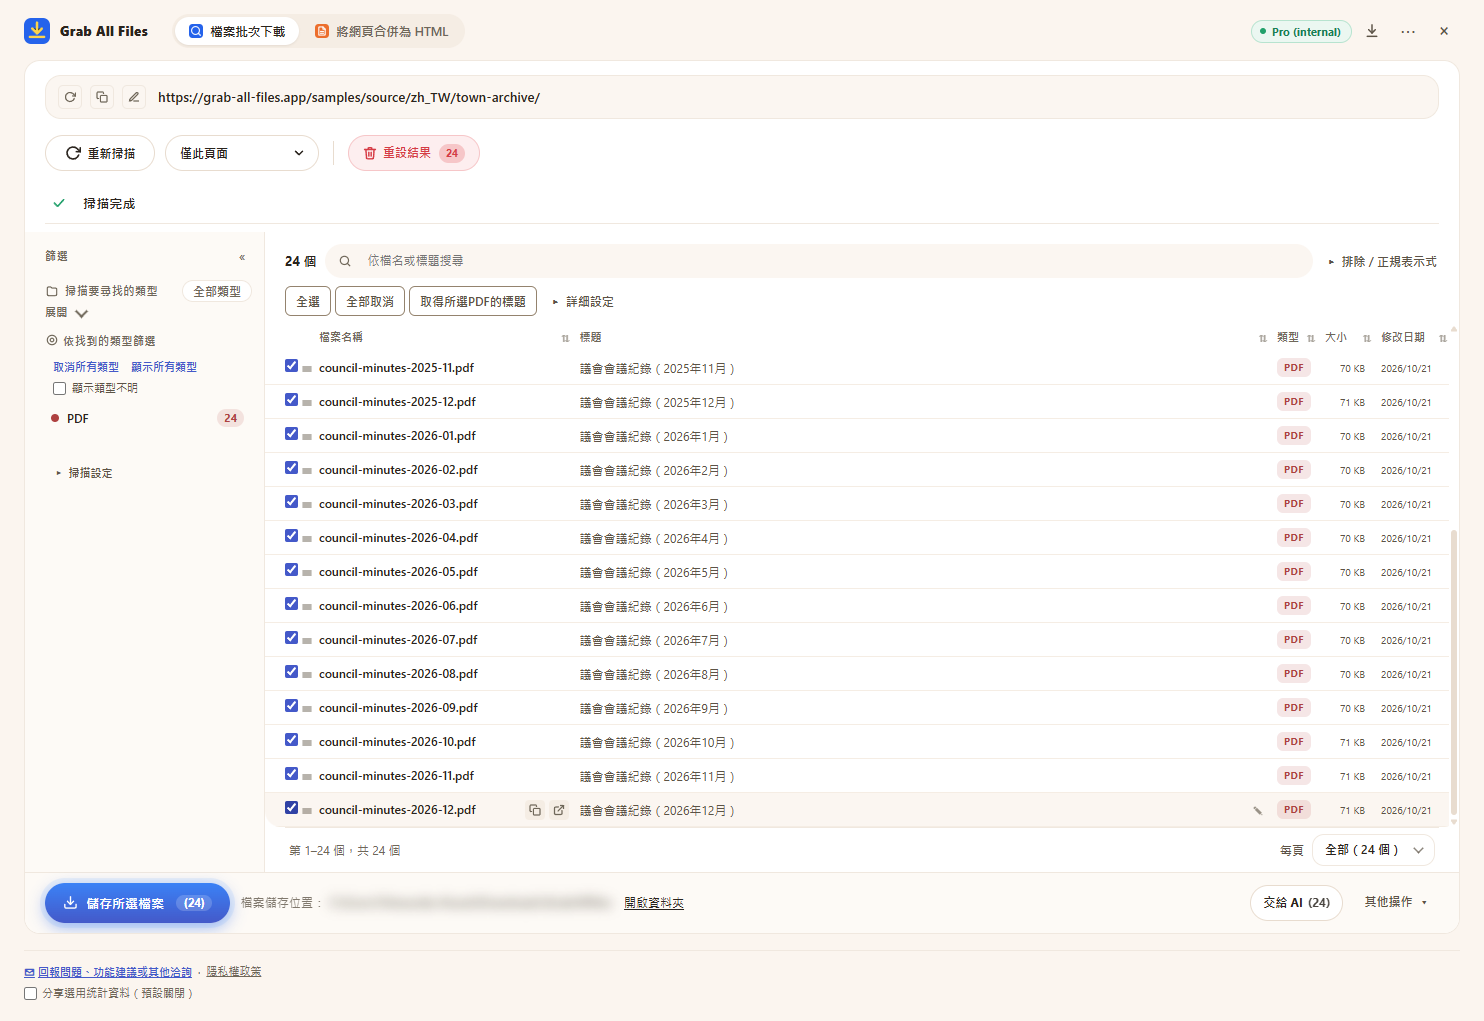Image resolution: width=1484 pixels, height=1021 pixels.
Task: Click the copy icon on council-minutes-2026-12.pdf row
Action: (535, 810)
